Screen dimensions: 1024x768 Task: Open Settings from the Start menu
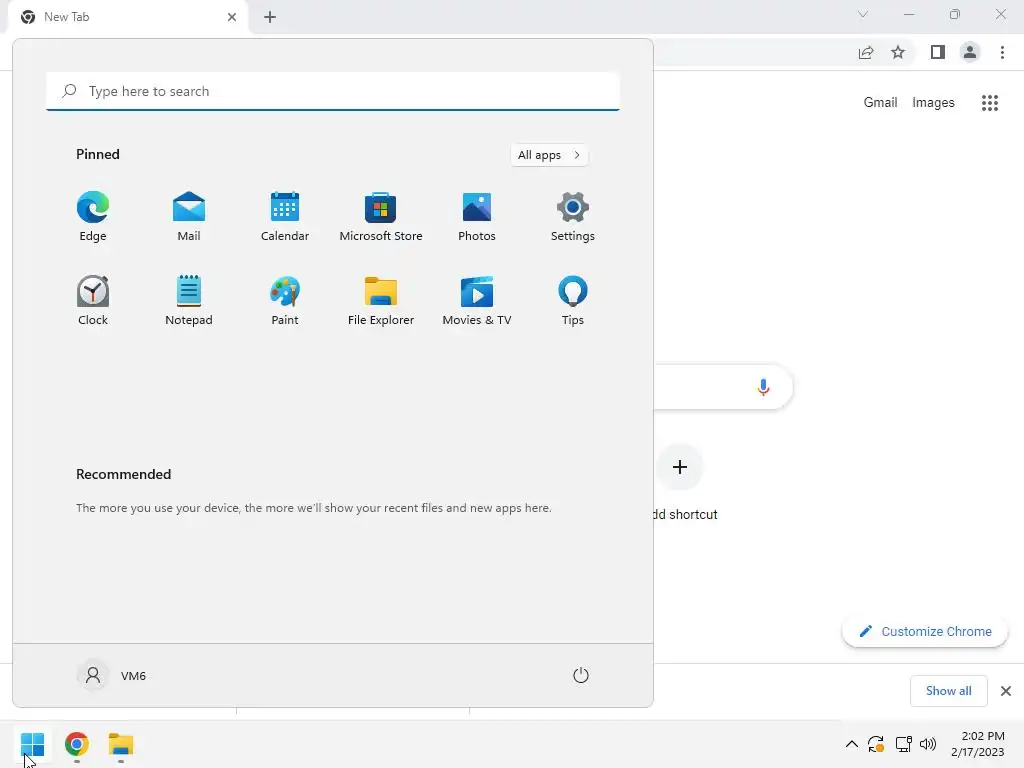coord(573,217)
